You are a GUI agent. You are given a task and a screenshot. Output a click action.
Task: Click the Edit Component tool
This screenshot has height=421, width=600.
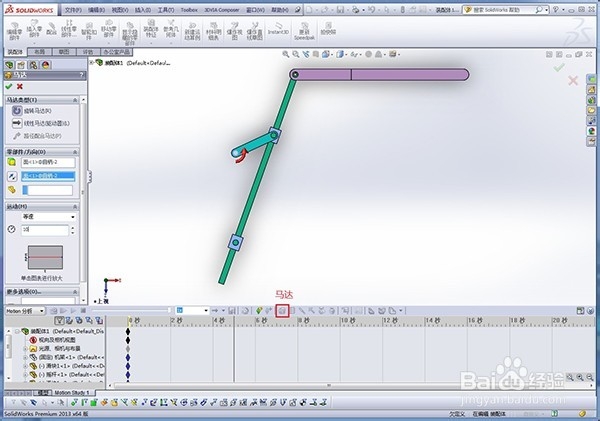pos(14,31)
